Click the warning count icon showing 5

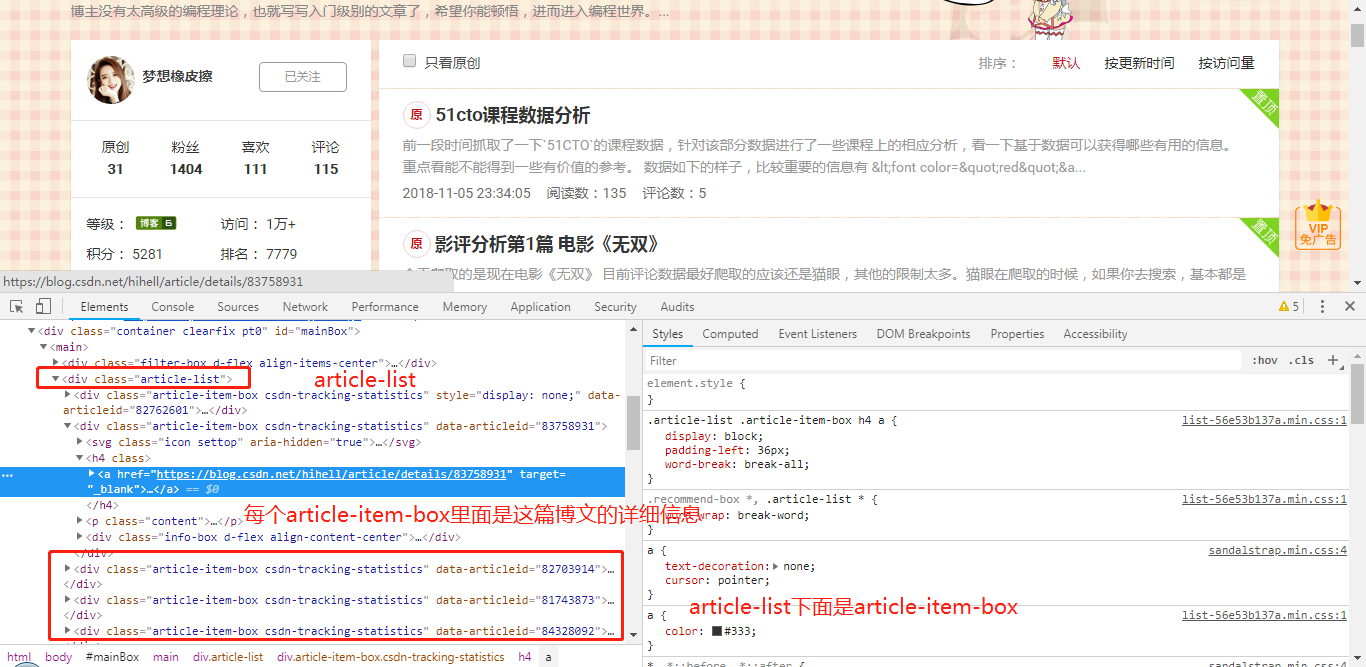tap(1289, 307)
